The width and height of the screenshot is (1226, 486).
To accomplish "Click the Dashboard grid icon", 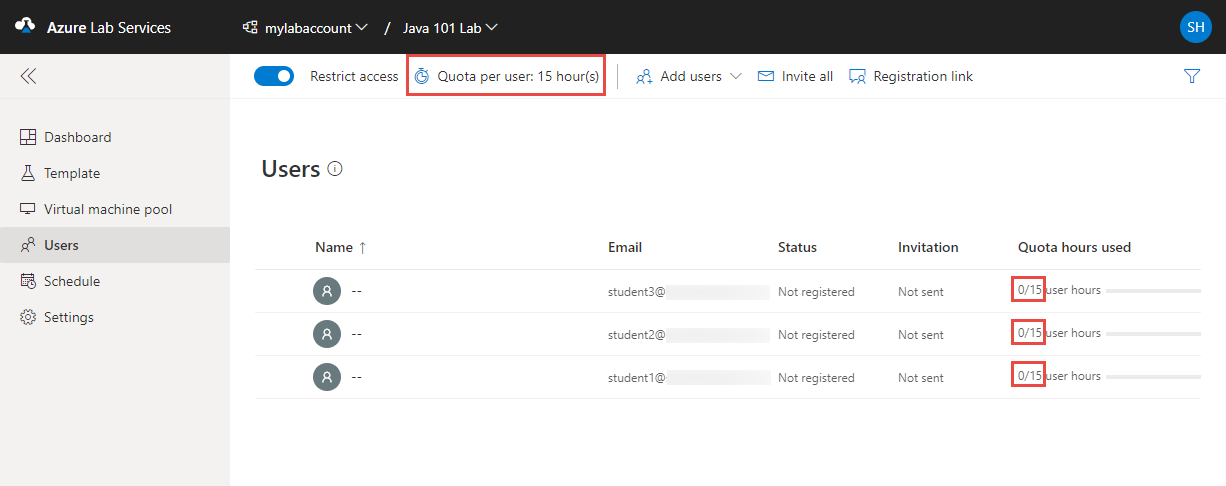I will point(28,137).
